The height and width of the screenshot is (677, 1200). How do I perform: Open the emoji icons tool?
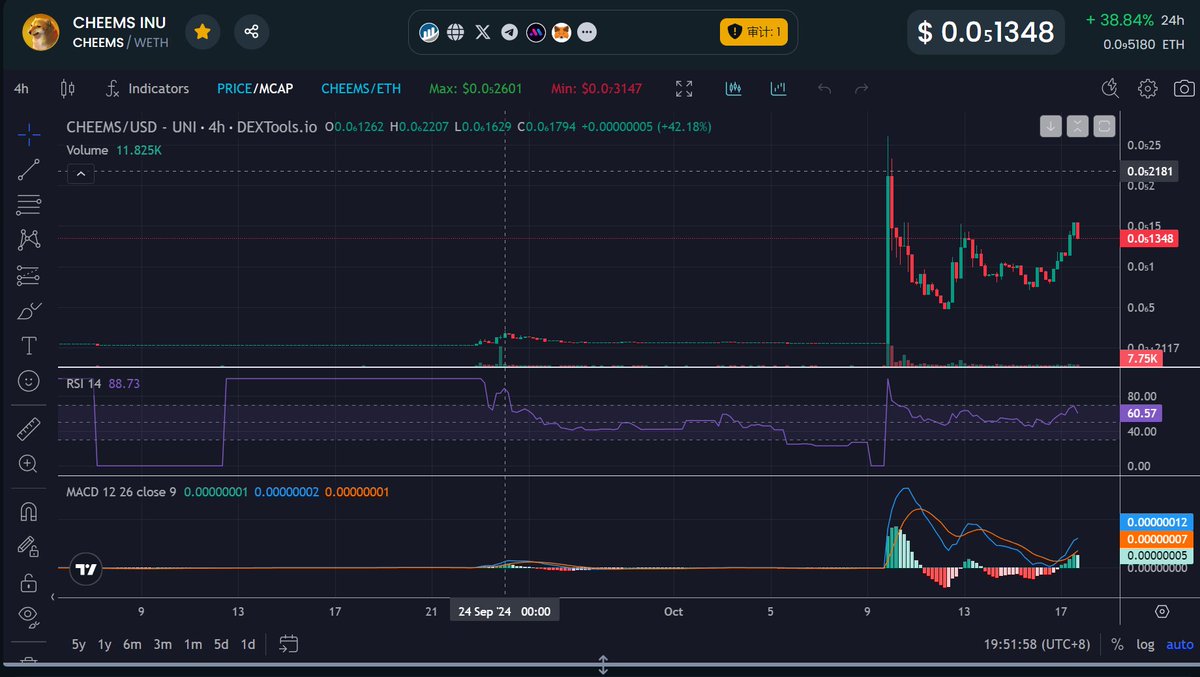pyautogui.click(x=28, y=381)
